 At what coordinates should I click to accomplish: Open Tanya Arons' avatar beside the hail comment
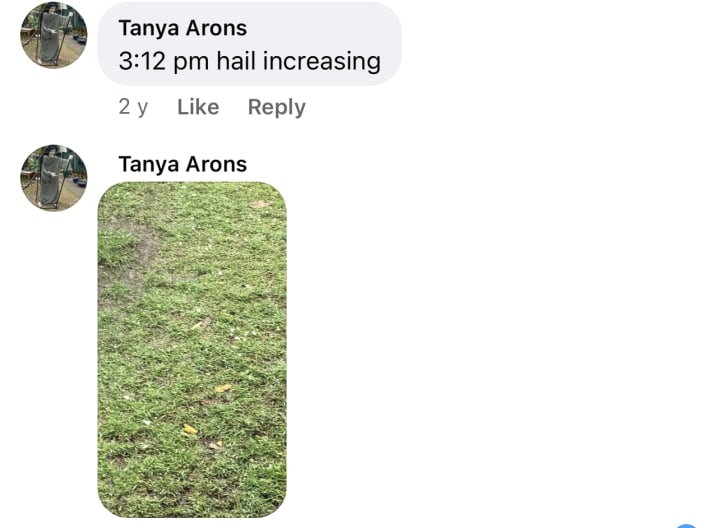(x=54, y=35)
